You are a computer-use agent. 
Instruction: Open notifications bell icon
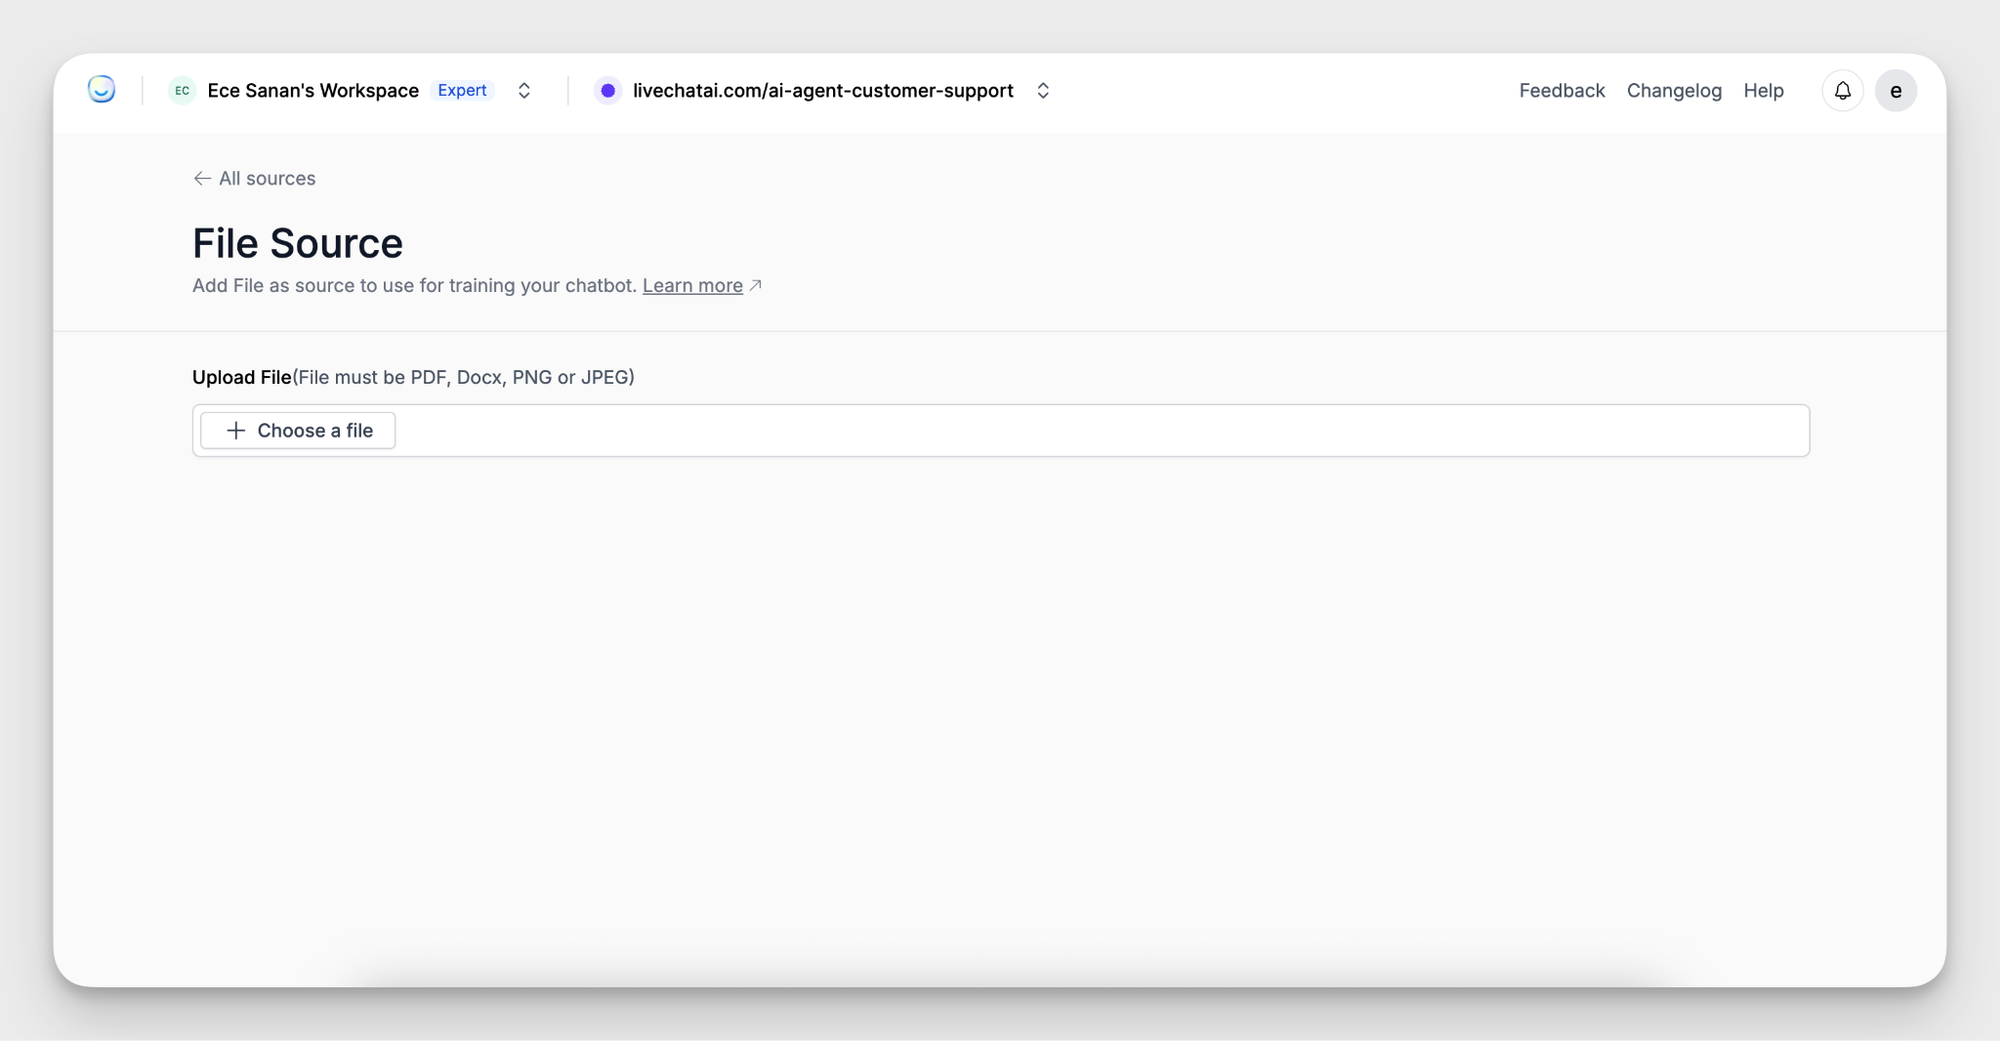[x=1842, y=91]
